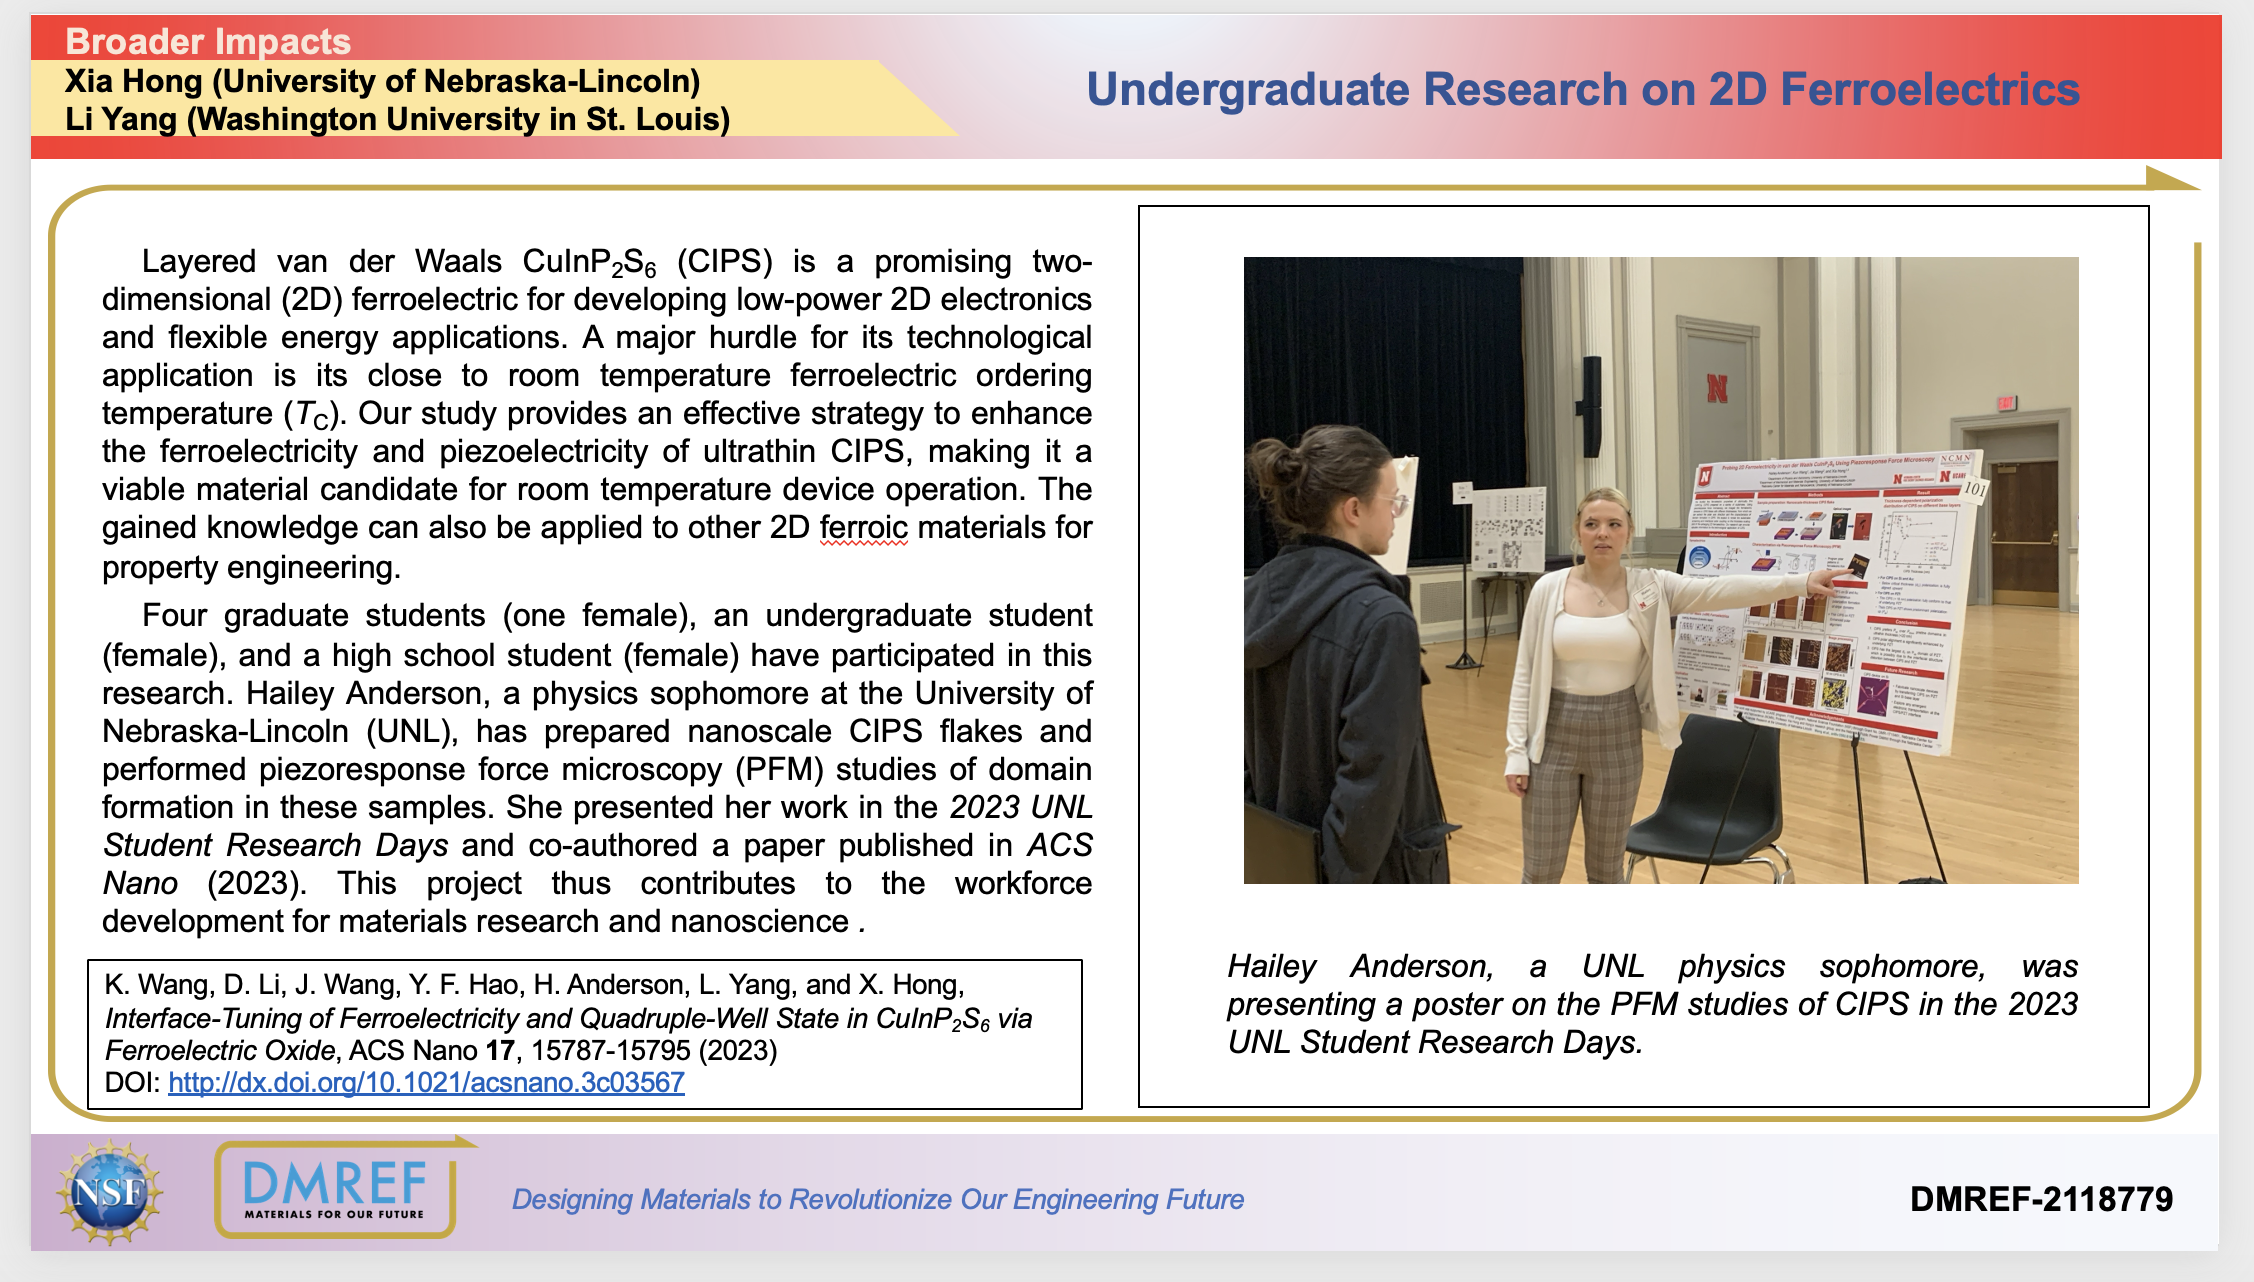Click the photo caption about Hailey Anderson
The image size is (2254, 1282).
pyautogui.click(x=1652, y=1004)
